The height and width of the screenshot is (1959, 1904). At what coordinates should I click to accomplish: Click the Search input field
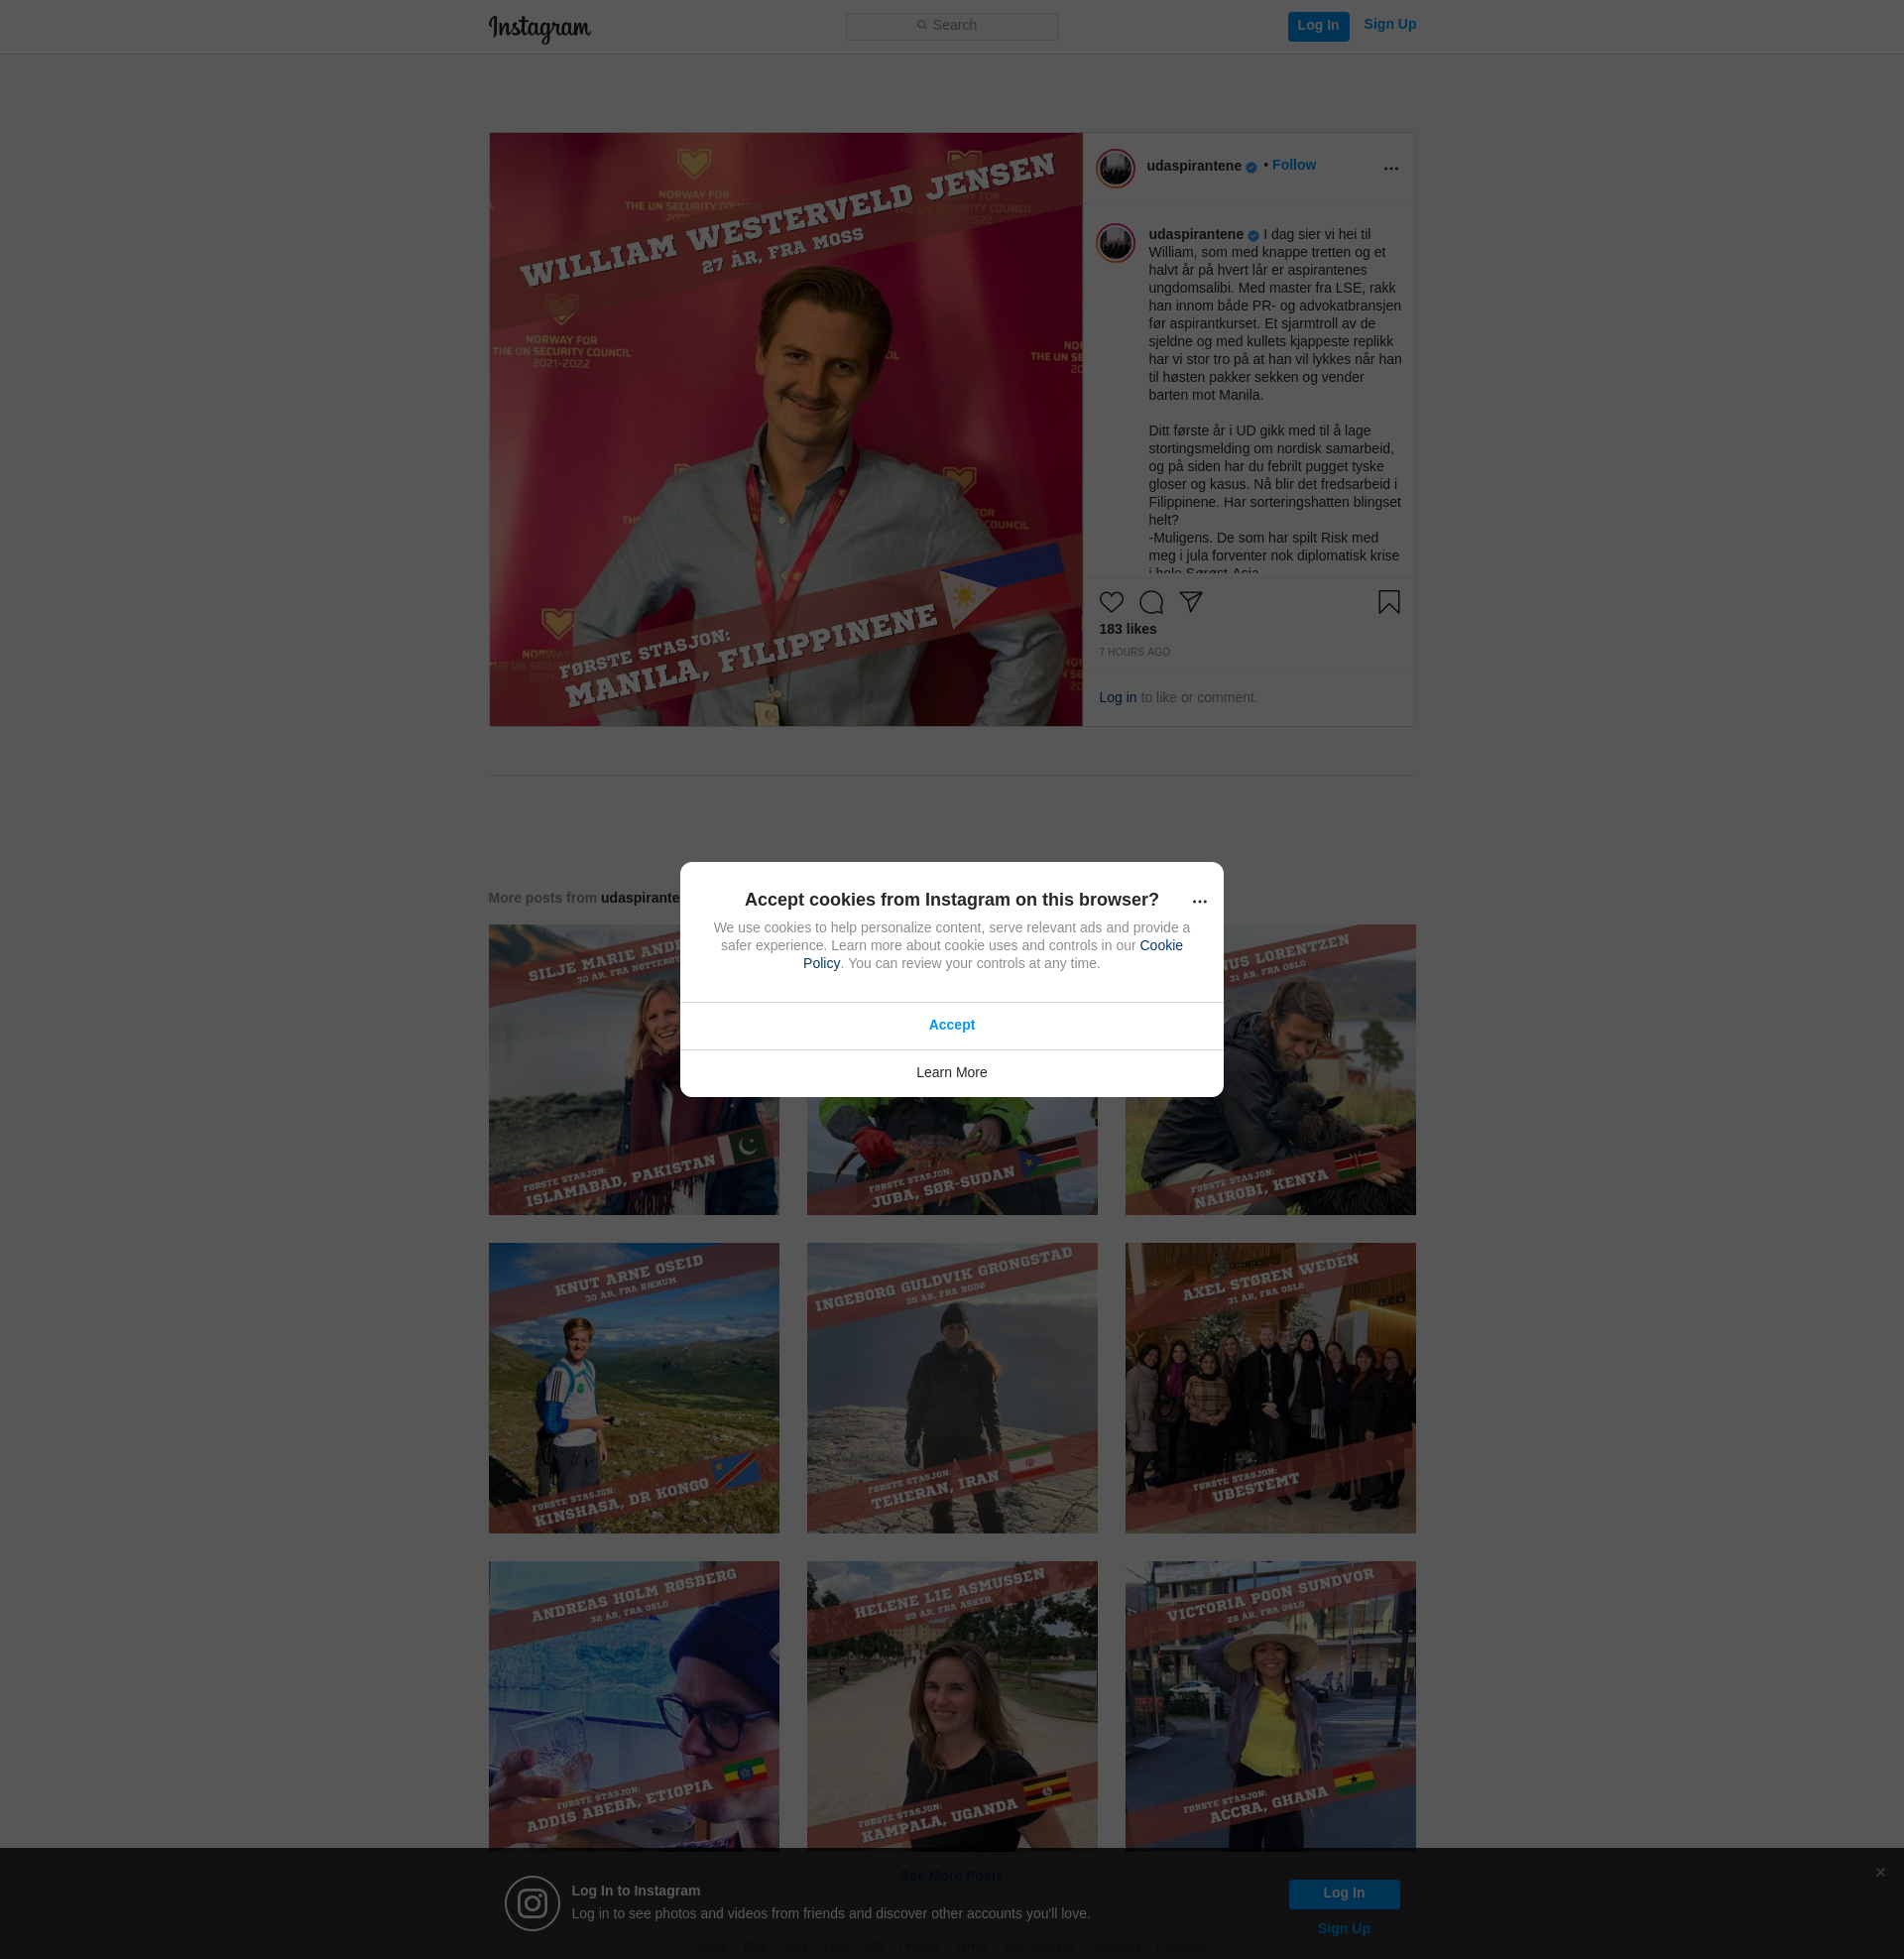(952, 26)
